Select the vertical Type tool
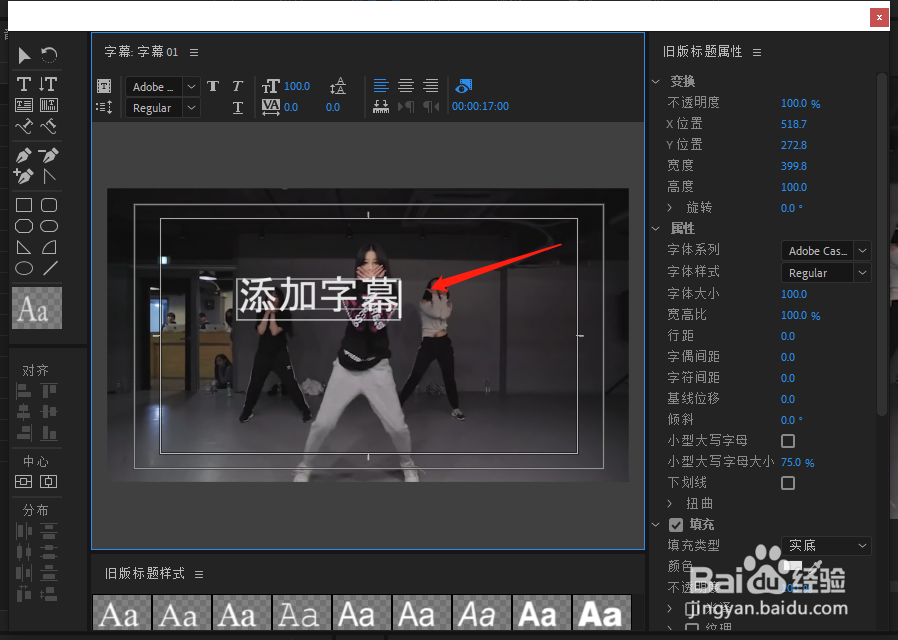The width and height of the screenshot is (898, 640). point(47,84)
